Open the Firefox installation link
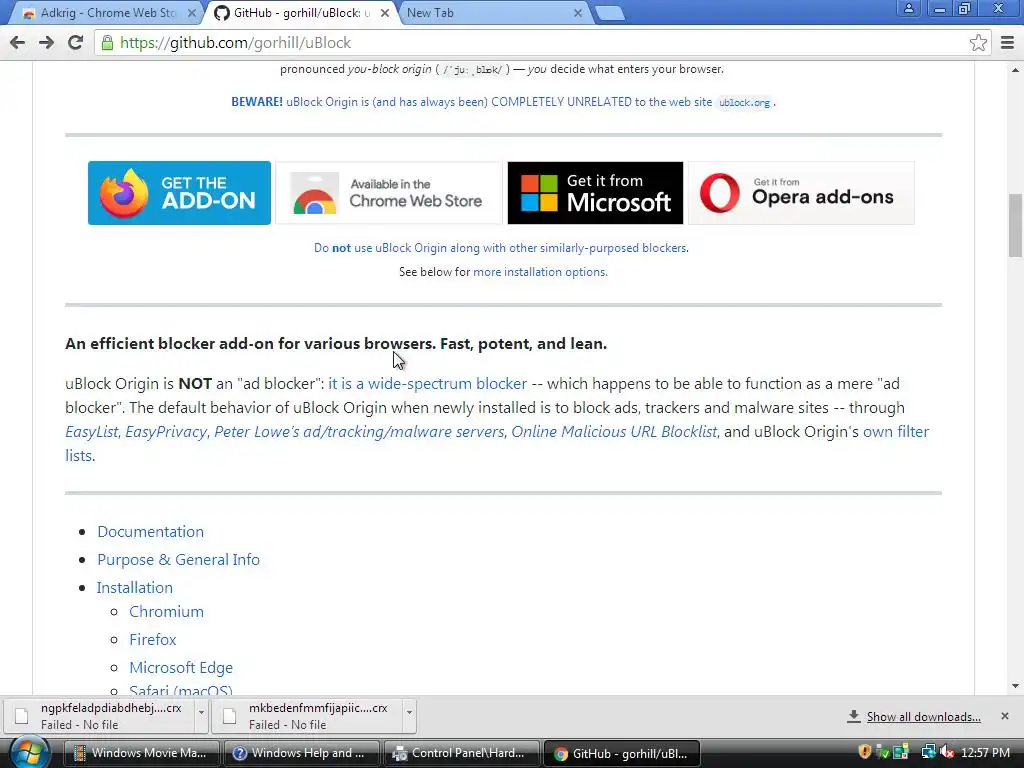The image size is (1024, 768). [153, 640]
